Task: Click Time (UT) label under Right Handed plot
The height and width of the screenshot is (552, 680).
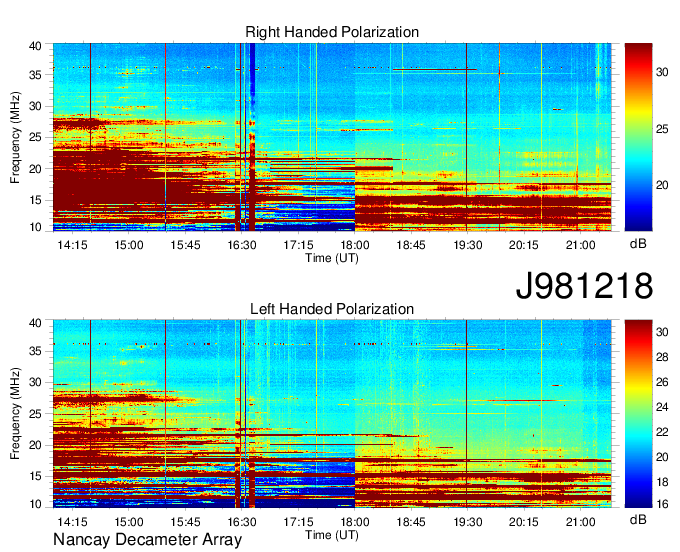Action: 332,258
